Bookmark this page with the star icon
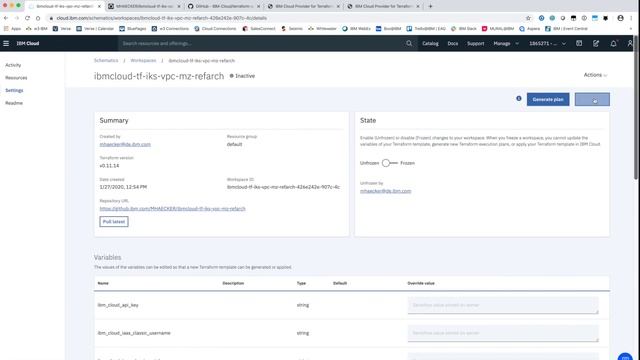Screen dimensions: 640x360 tap(528, 18)
